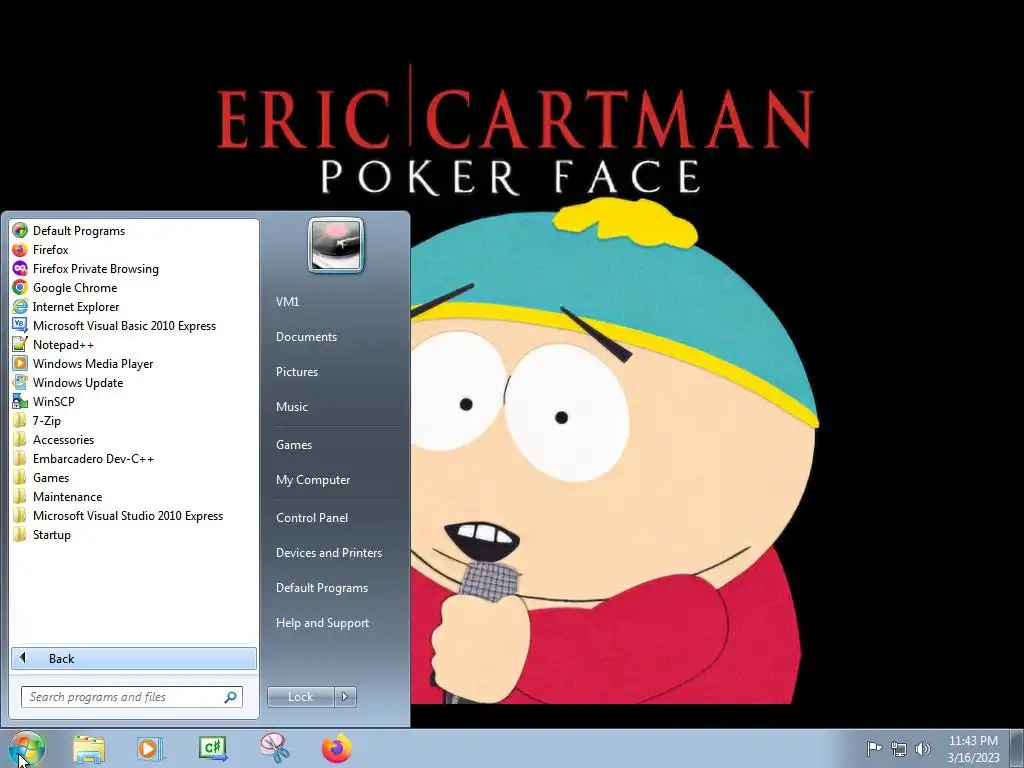
Task: Launch Google Chrome
Action: [134, 287]
